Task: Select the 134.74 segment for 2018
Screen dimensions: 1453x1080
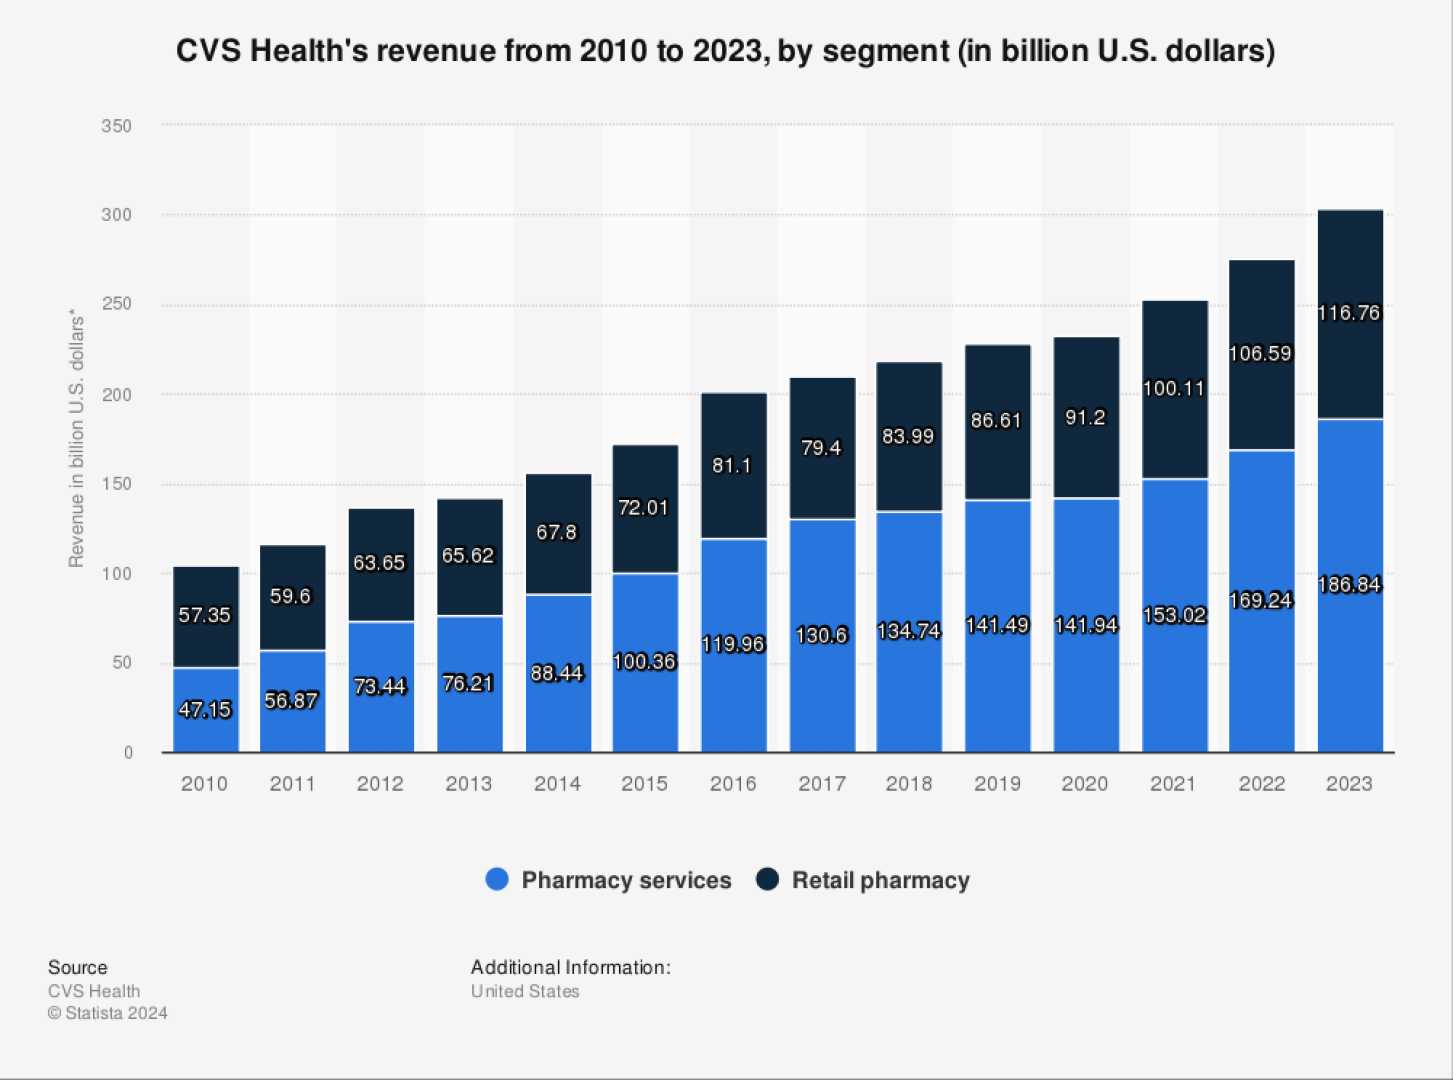Action: [909, 632]
